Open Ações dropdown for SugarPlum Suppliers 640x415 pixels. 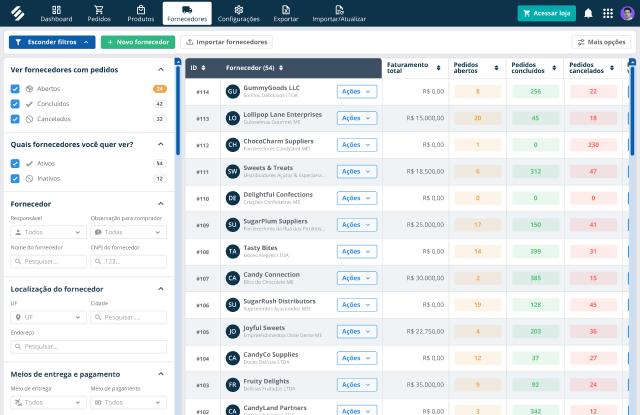point(357,225)
